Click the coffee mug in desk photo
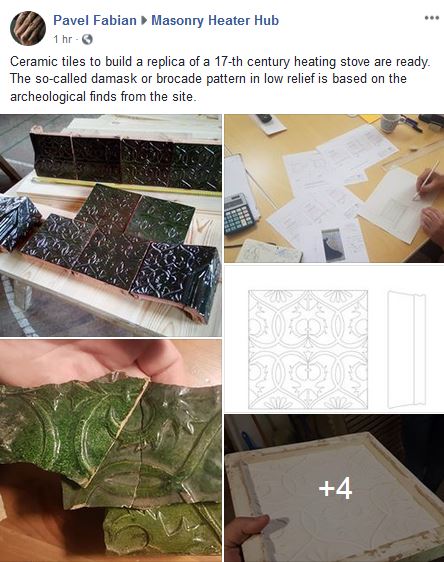 [390, 123]
